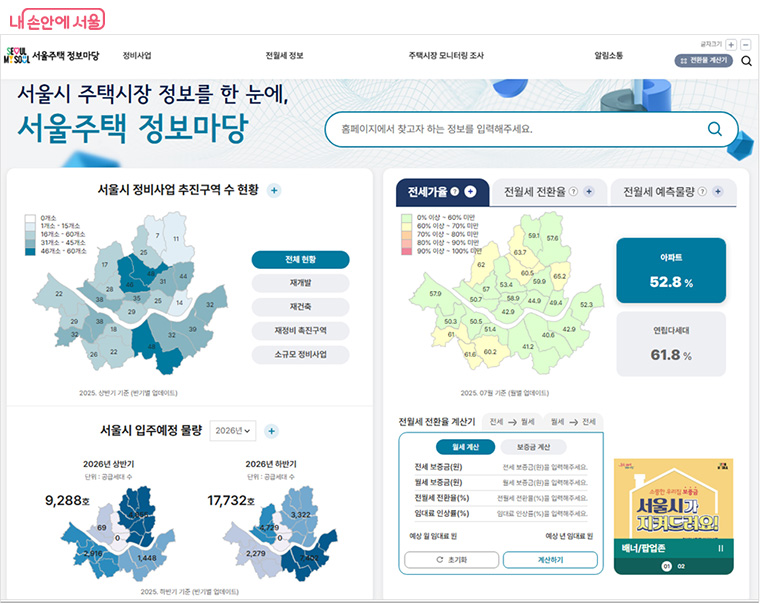Select 재개발 map filter option
The image size is (760, 604).
pos(300,283)
